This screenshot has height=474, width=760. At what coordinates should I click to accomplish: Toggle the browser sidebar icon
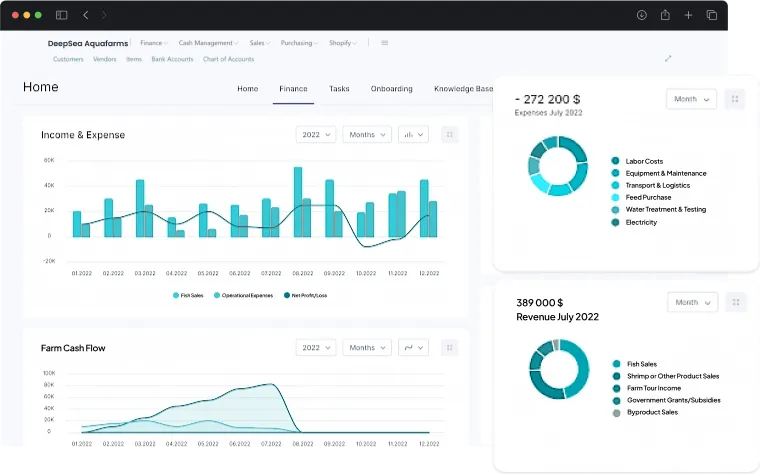[62, 15]
